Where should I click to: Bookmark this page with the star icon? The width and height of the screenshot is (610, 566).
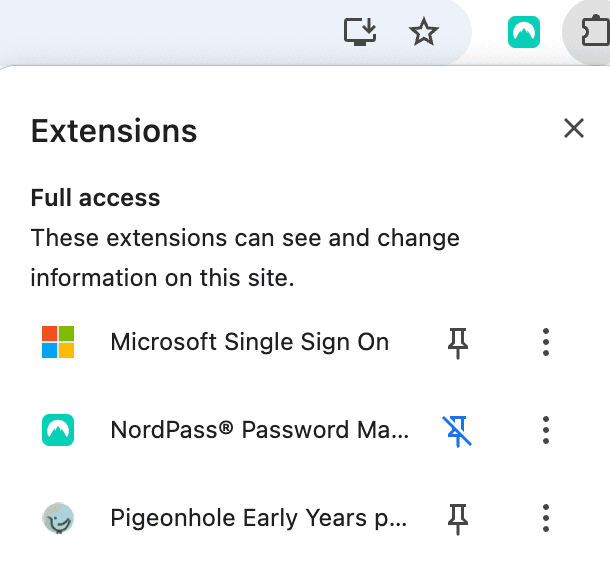point(425,32)
